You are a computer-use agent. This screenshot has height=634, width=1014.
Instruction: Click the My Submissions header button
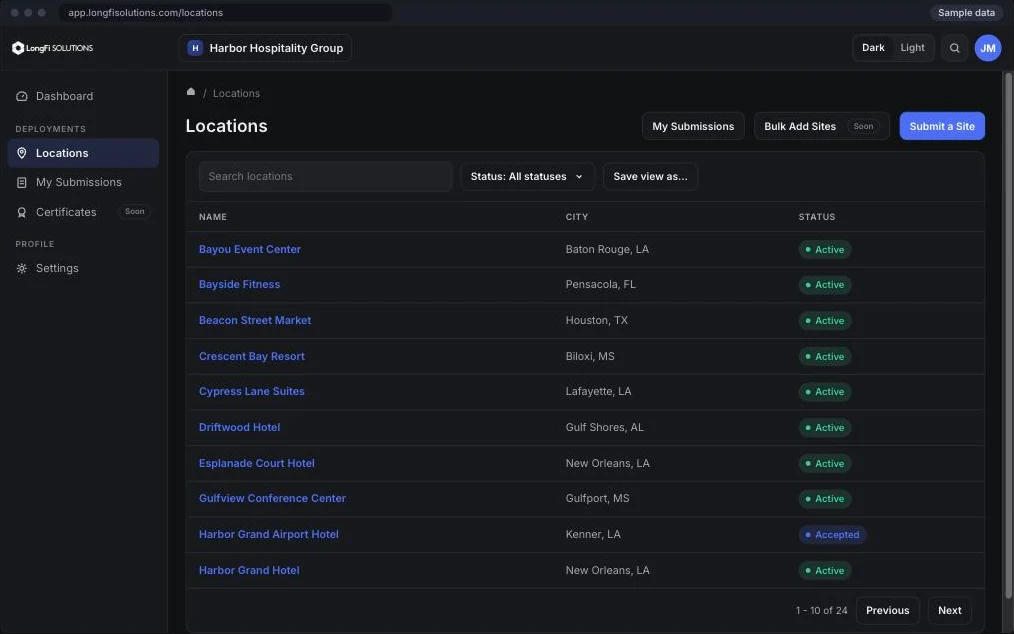693,126
